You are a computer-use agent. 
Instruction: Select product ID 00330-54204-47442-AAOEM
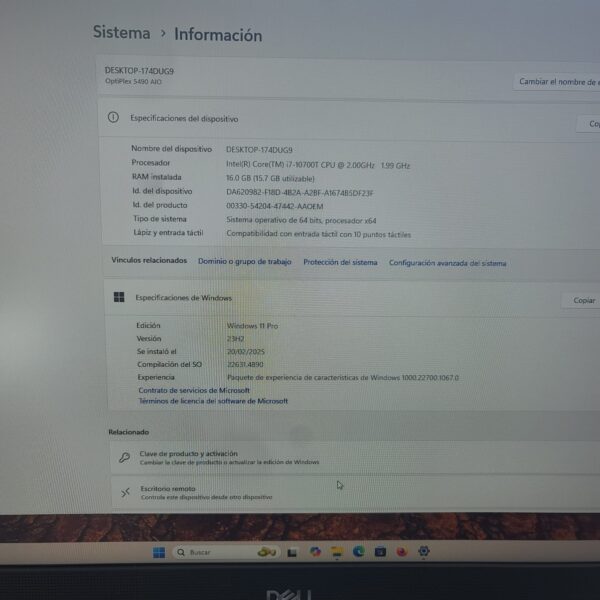(x=275, y=206)
